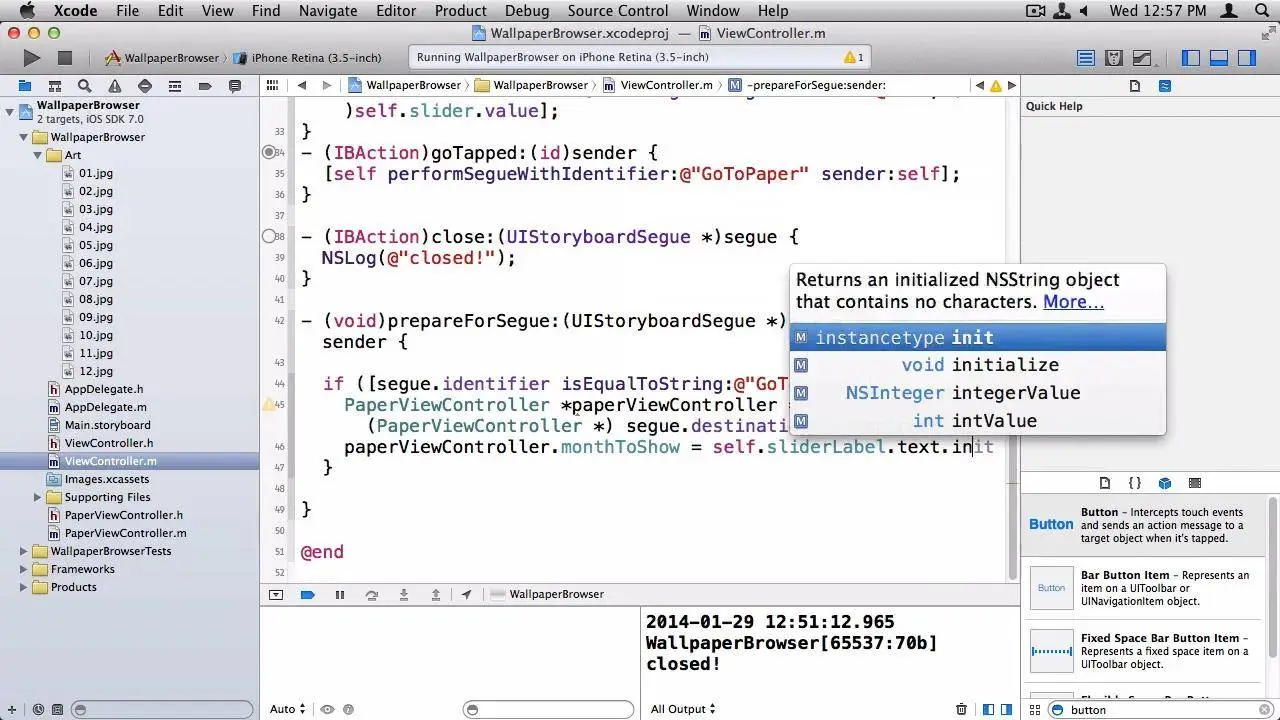Toggle the Navigator pane
Image resolution: width=1280 pixels, height=720 pixels.
pos(1191,58)
